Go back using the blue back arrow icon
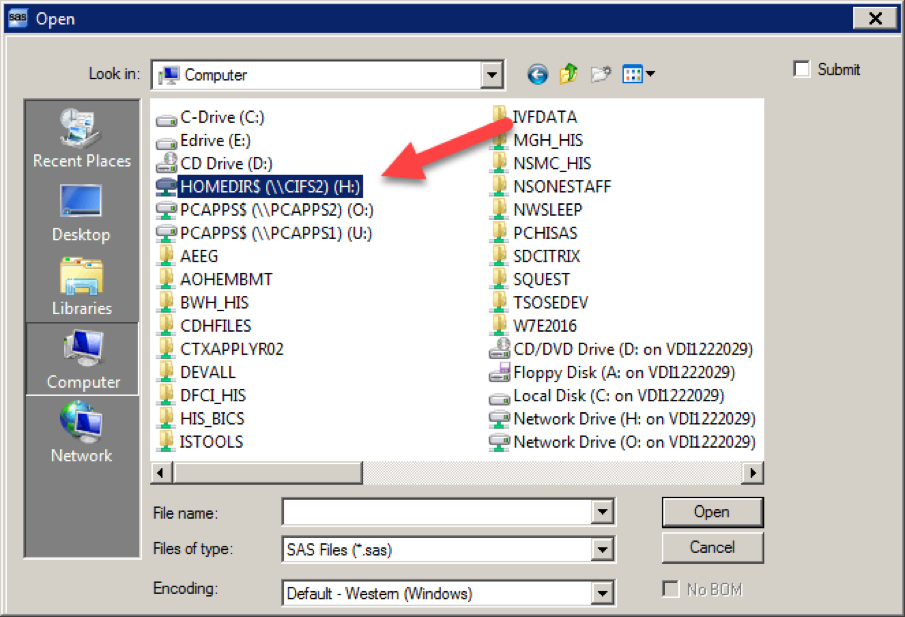The height and width of the screenshot is (617, 905). point(537,74)
